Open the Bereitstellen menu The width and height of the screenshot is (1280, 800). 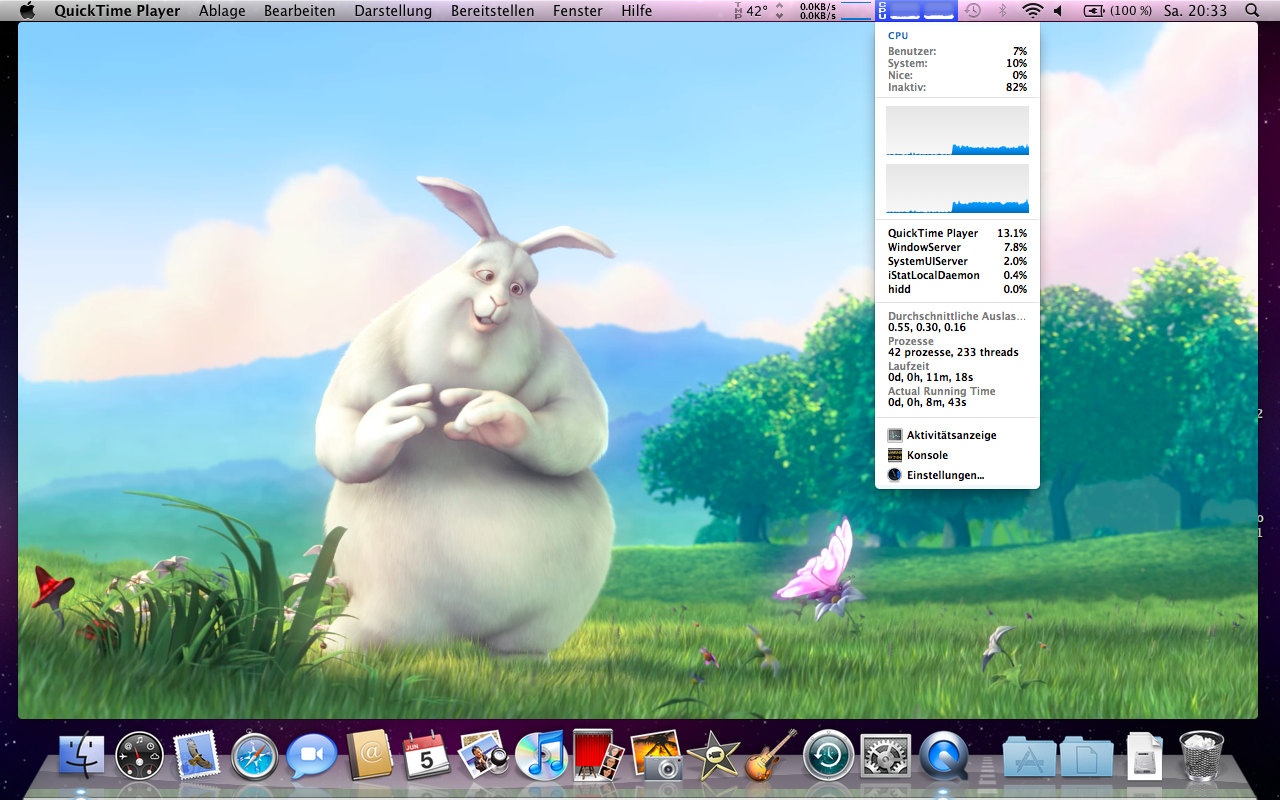[492, 11]
